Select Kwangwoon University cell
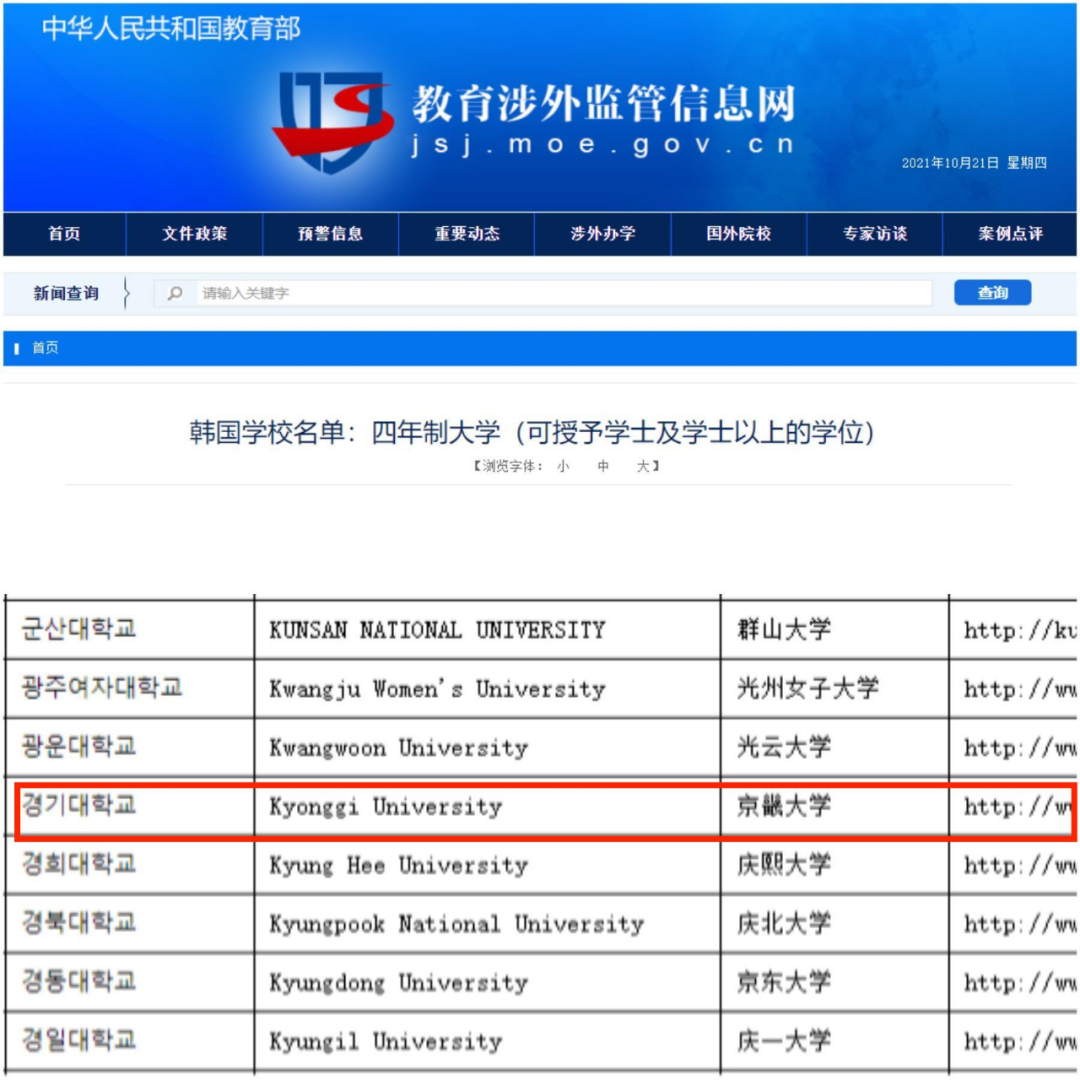The image size is (1080, 1080). click(x=487, y=747)
